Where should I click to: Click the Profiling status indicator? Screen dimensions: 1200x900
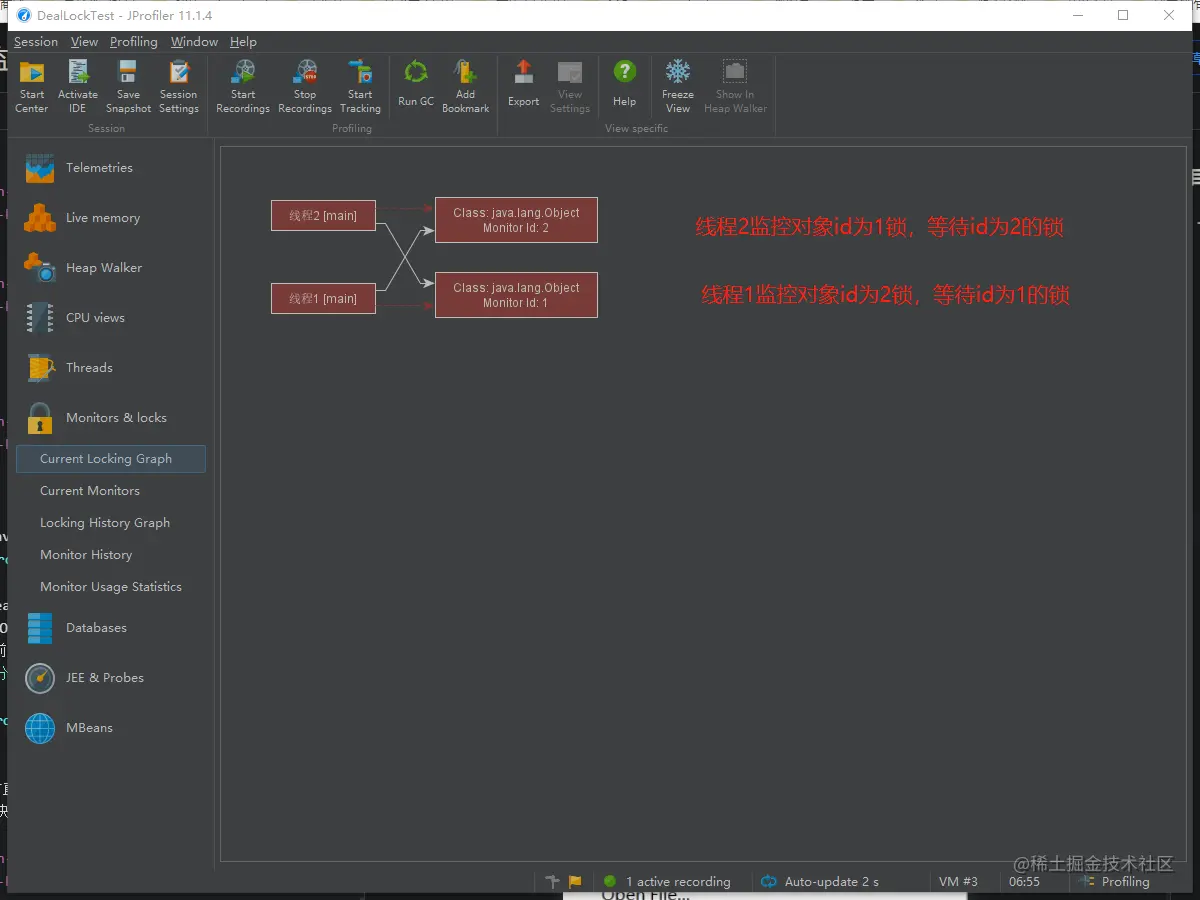click(1115, 882)
